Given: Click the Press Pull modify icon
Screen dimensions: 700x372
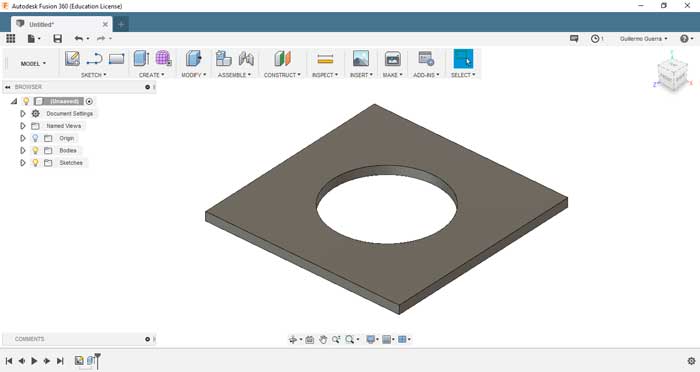Looking at the screenshot, I should [193, 59].
